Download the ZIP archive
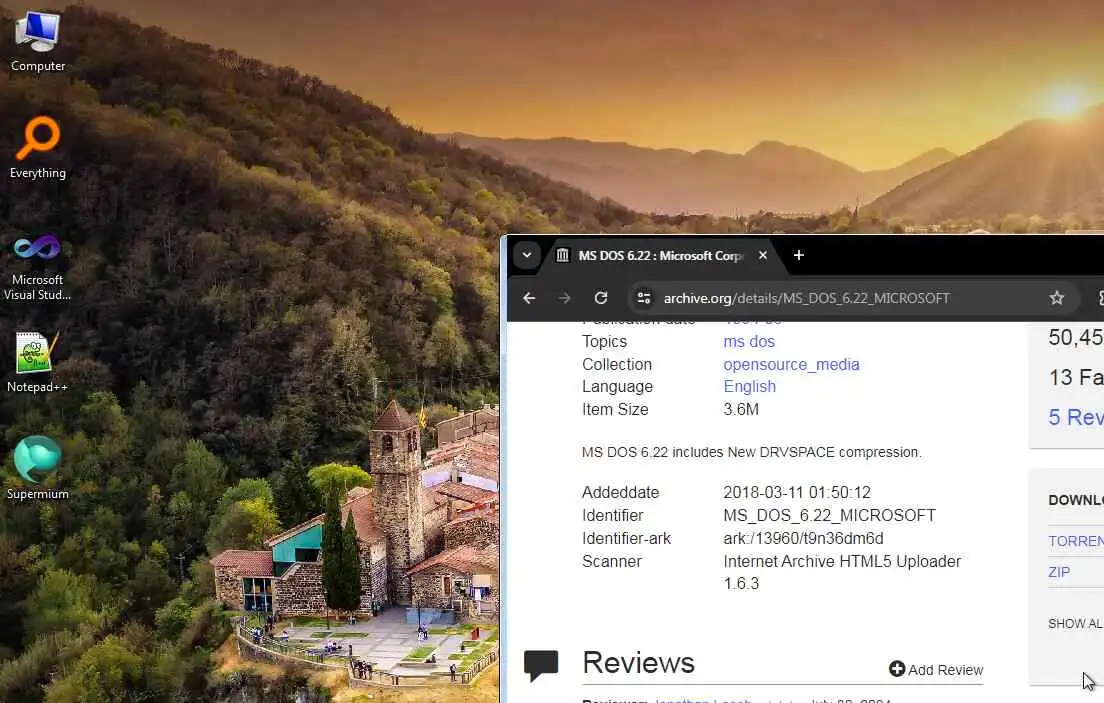 (x=1059, y=572)
